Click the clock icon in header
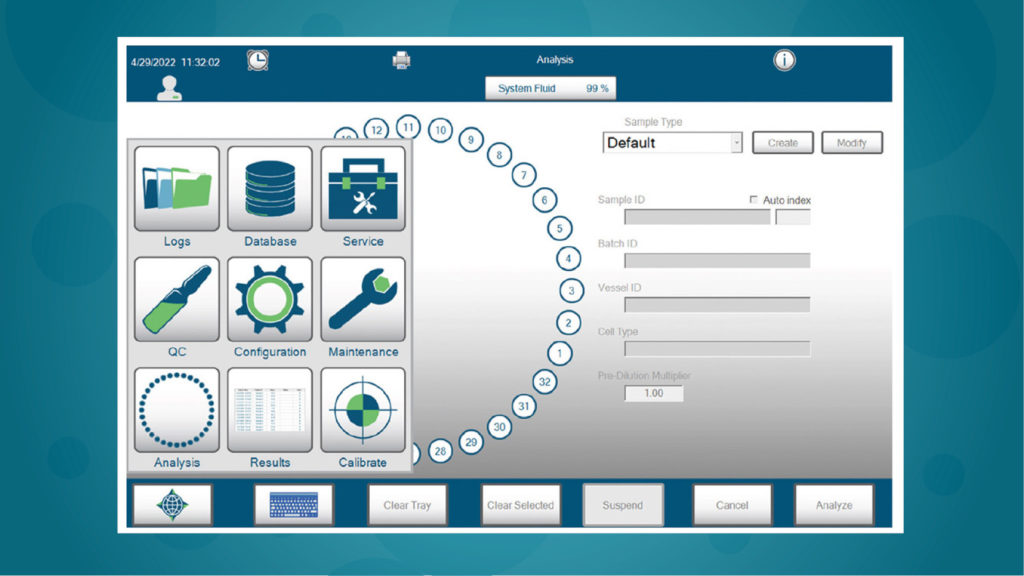 coord(258,60)
